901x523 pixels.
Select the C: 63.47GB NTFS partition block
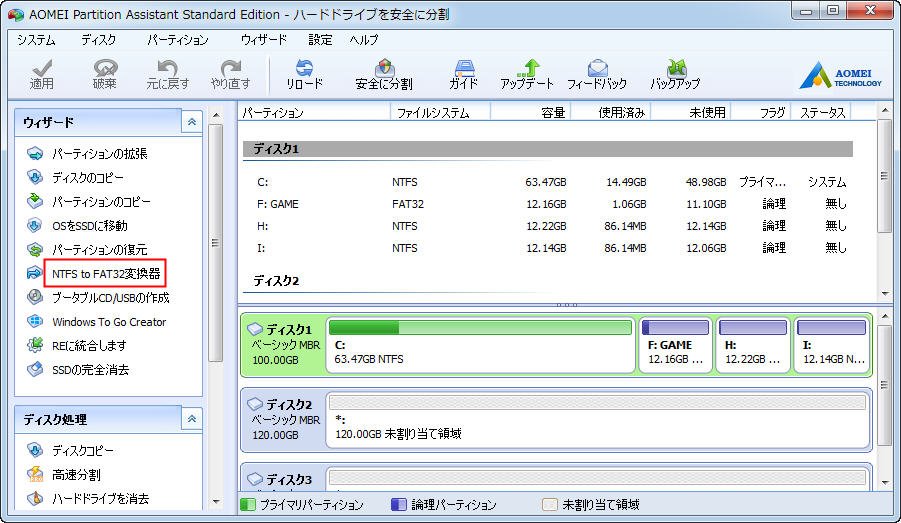481,345
